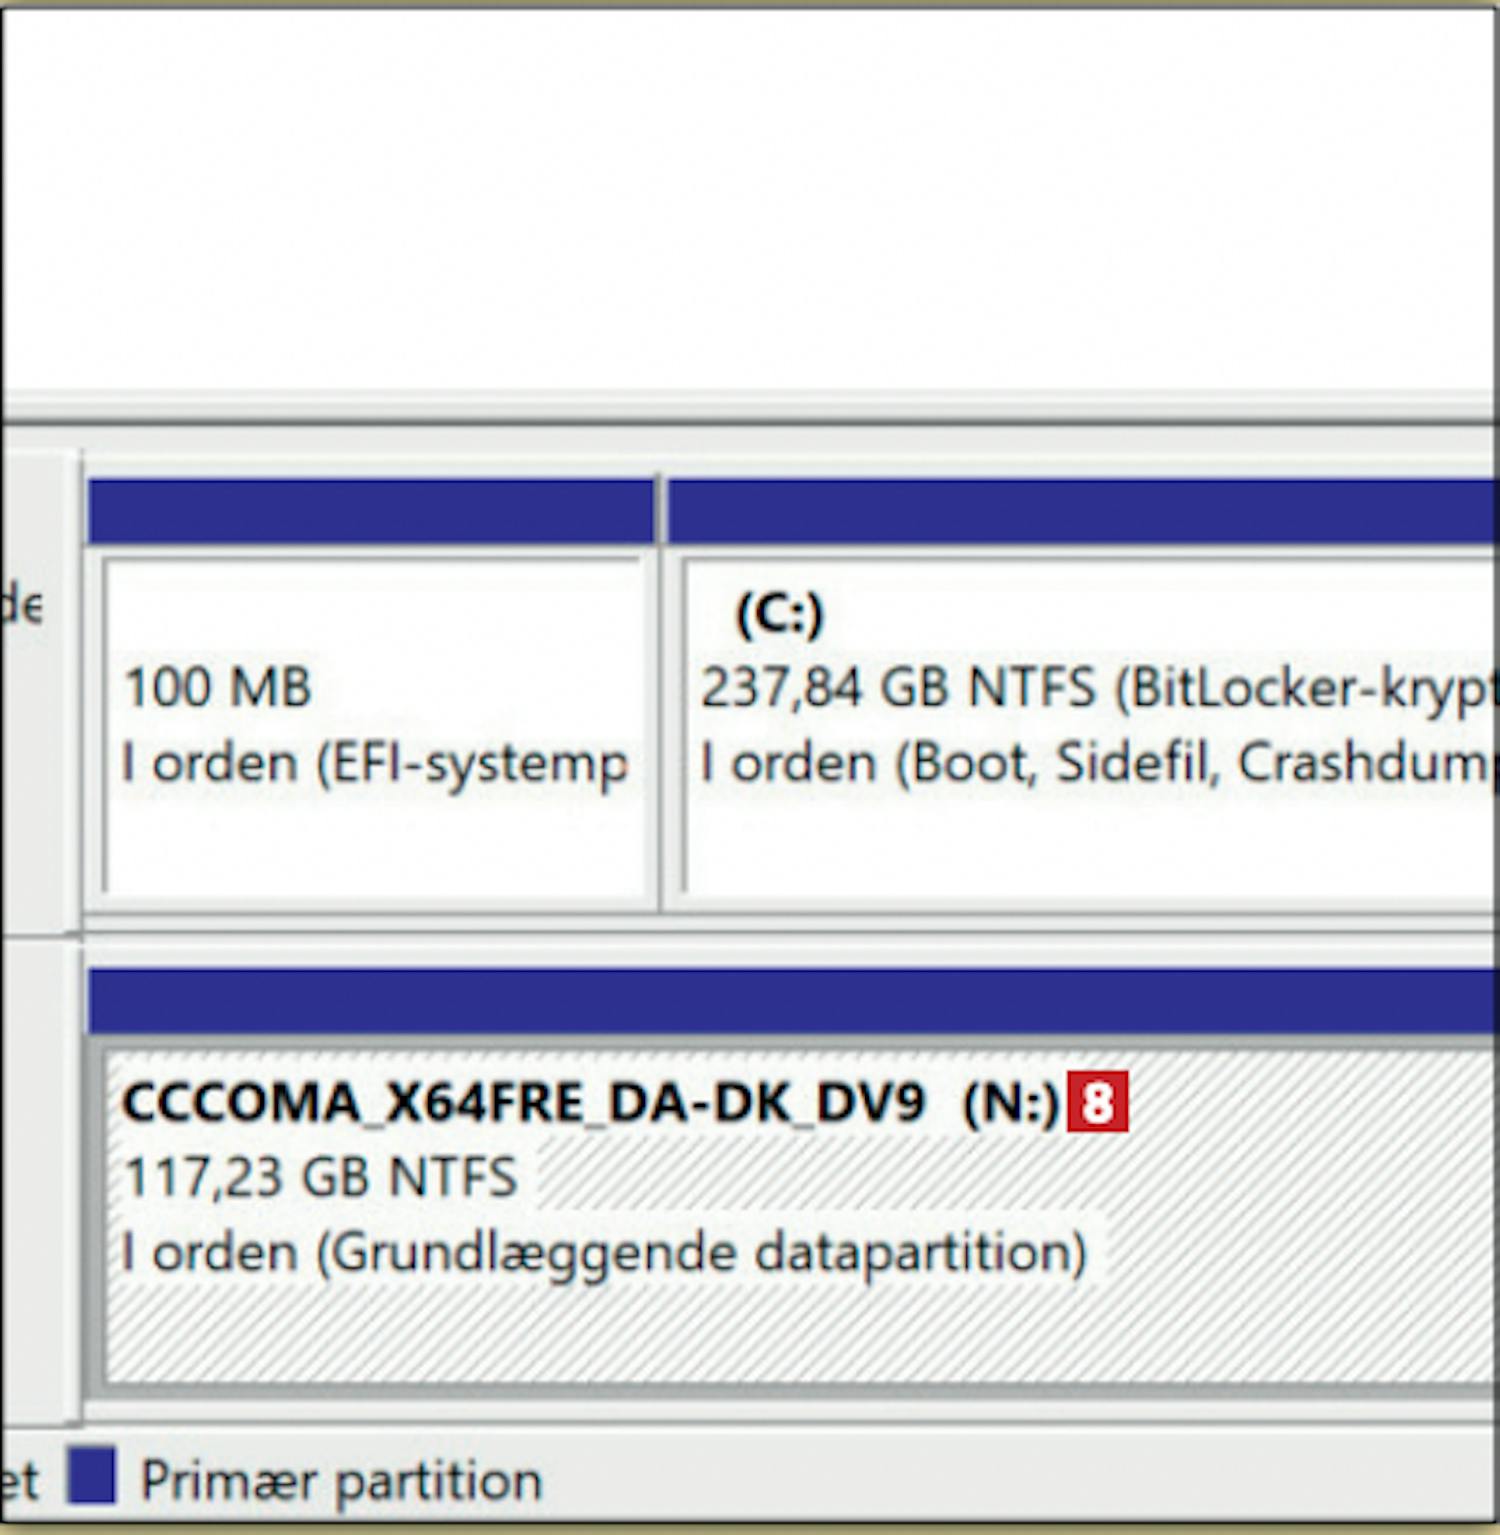Click the blue Primær partition legend swatch
This screenshot has width=1500, height=1535.
[91, 1477]
